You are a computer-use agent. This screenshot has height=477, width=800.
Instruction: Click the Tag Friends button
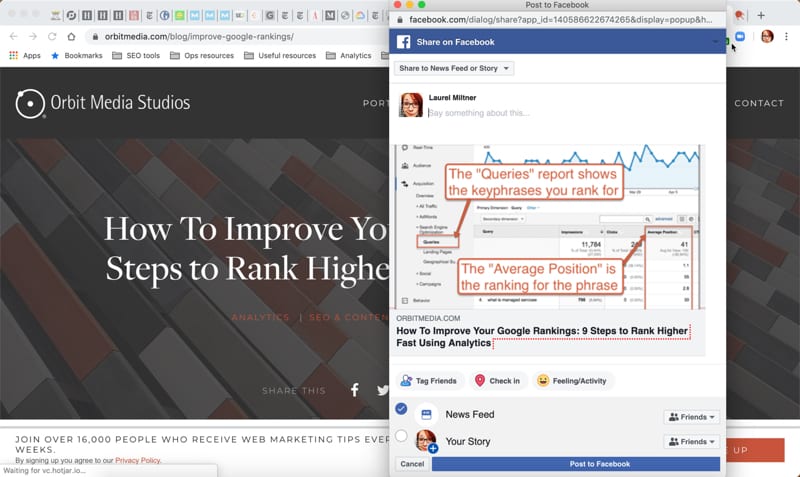[430, 381]
